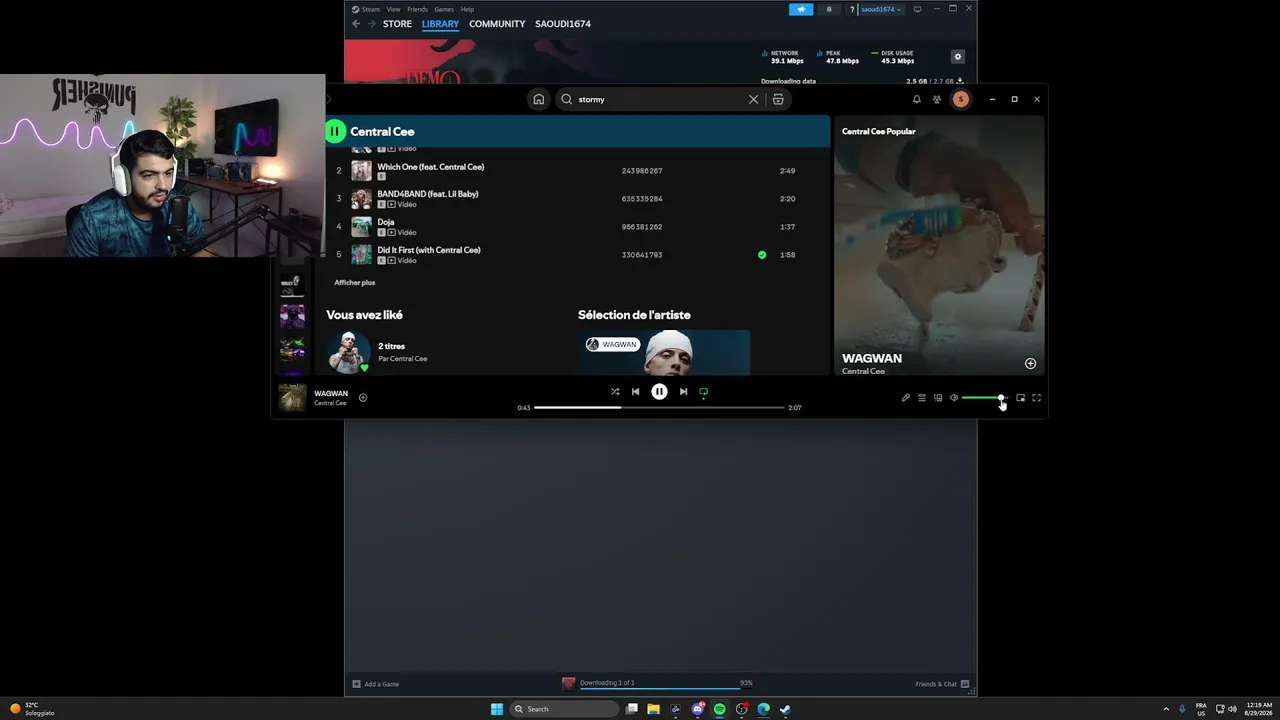Toggle the green liked check on Did It First
The height and width of the screenshot is (720, 1280).
(x=762, y=255)
